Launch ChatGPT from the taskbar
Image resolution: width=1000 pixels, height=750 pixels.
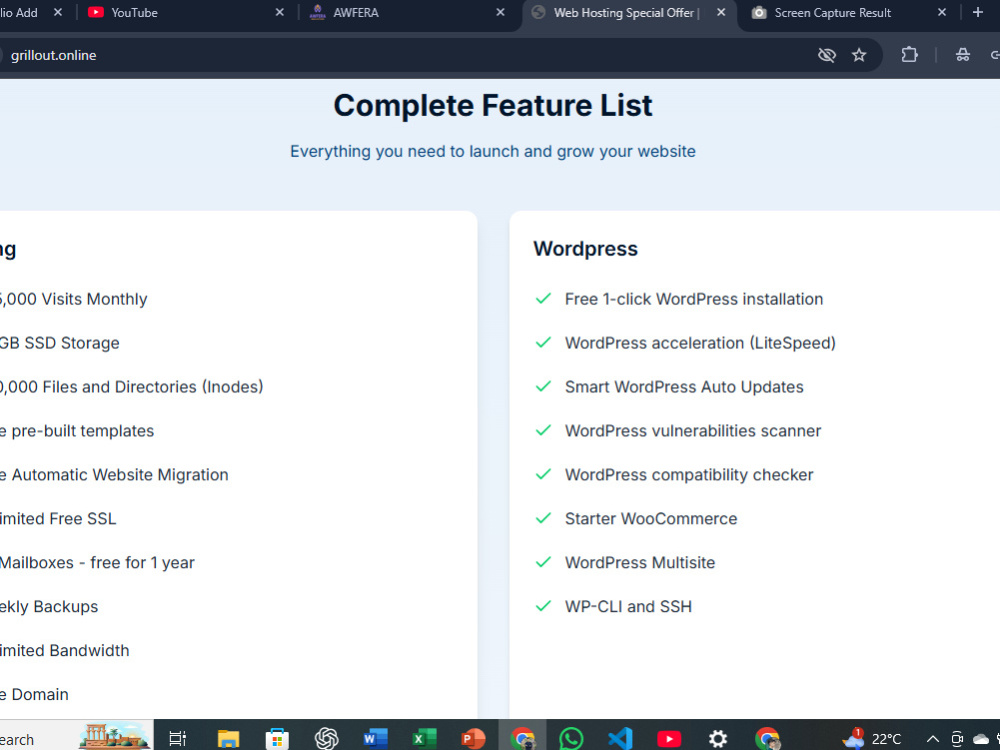(x=327, y=739)
